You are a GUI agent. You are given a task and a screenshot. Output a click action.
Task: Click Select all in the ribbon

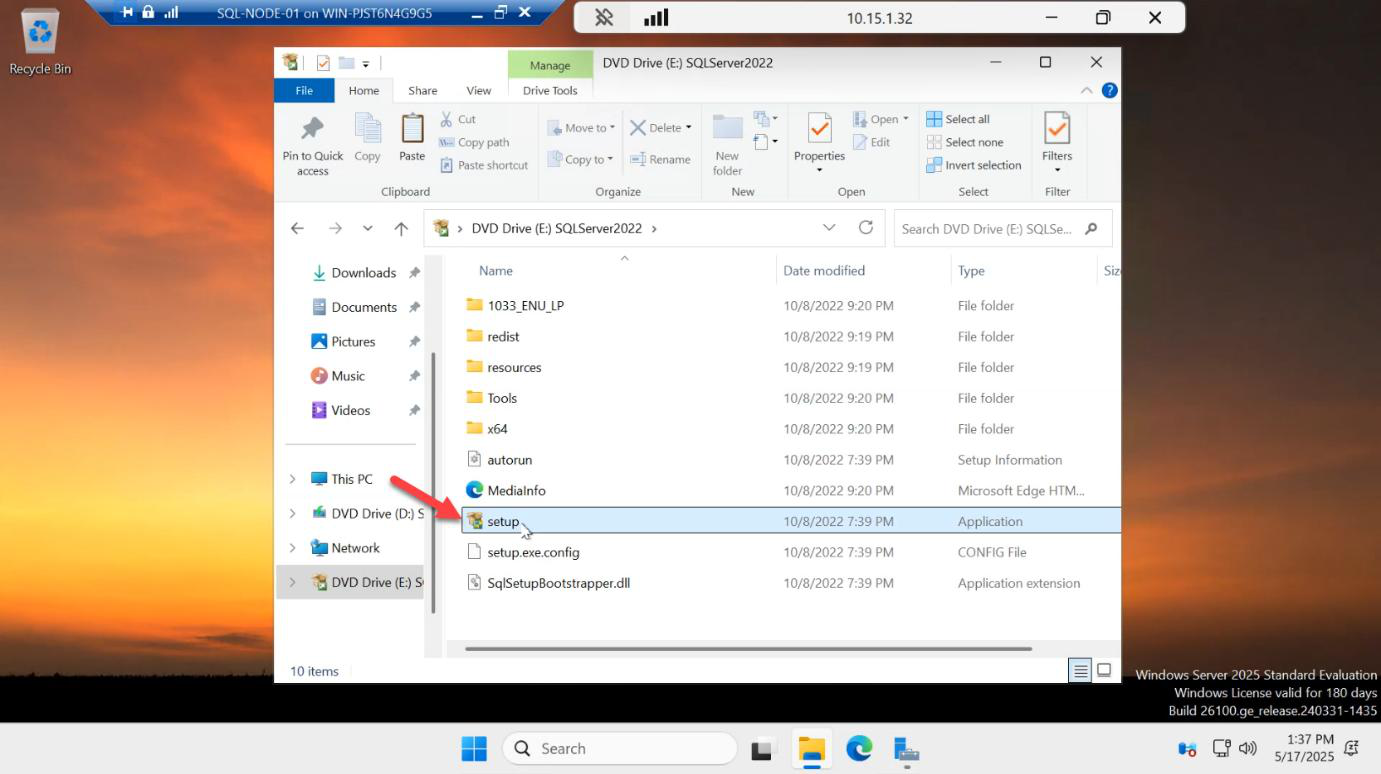[958, 119]
